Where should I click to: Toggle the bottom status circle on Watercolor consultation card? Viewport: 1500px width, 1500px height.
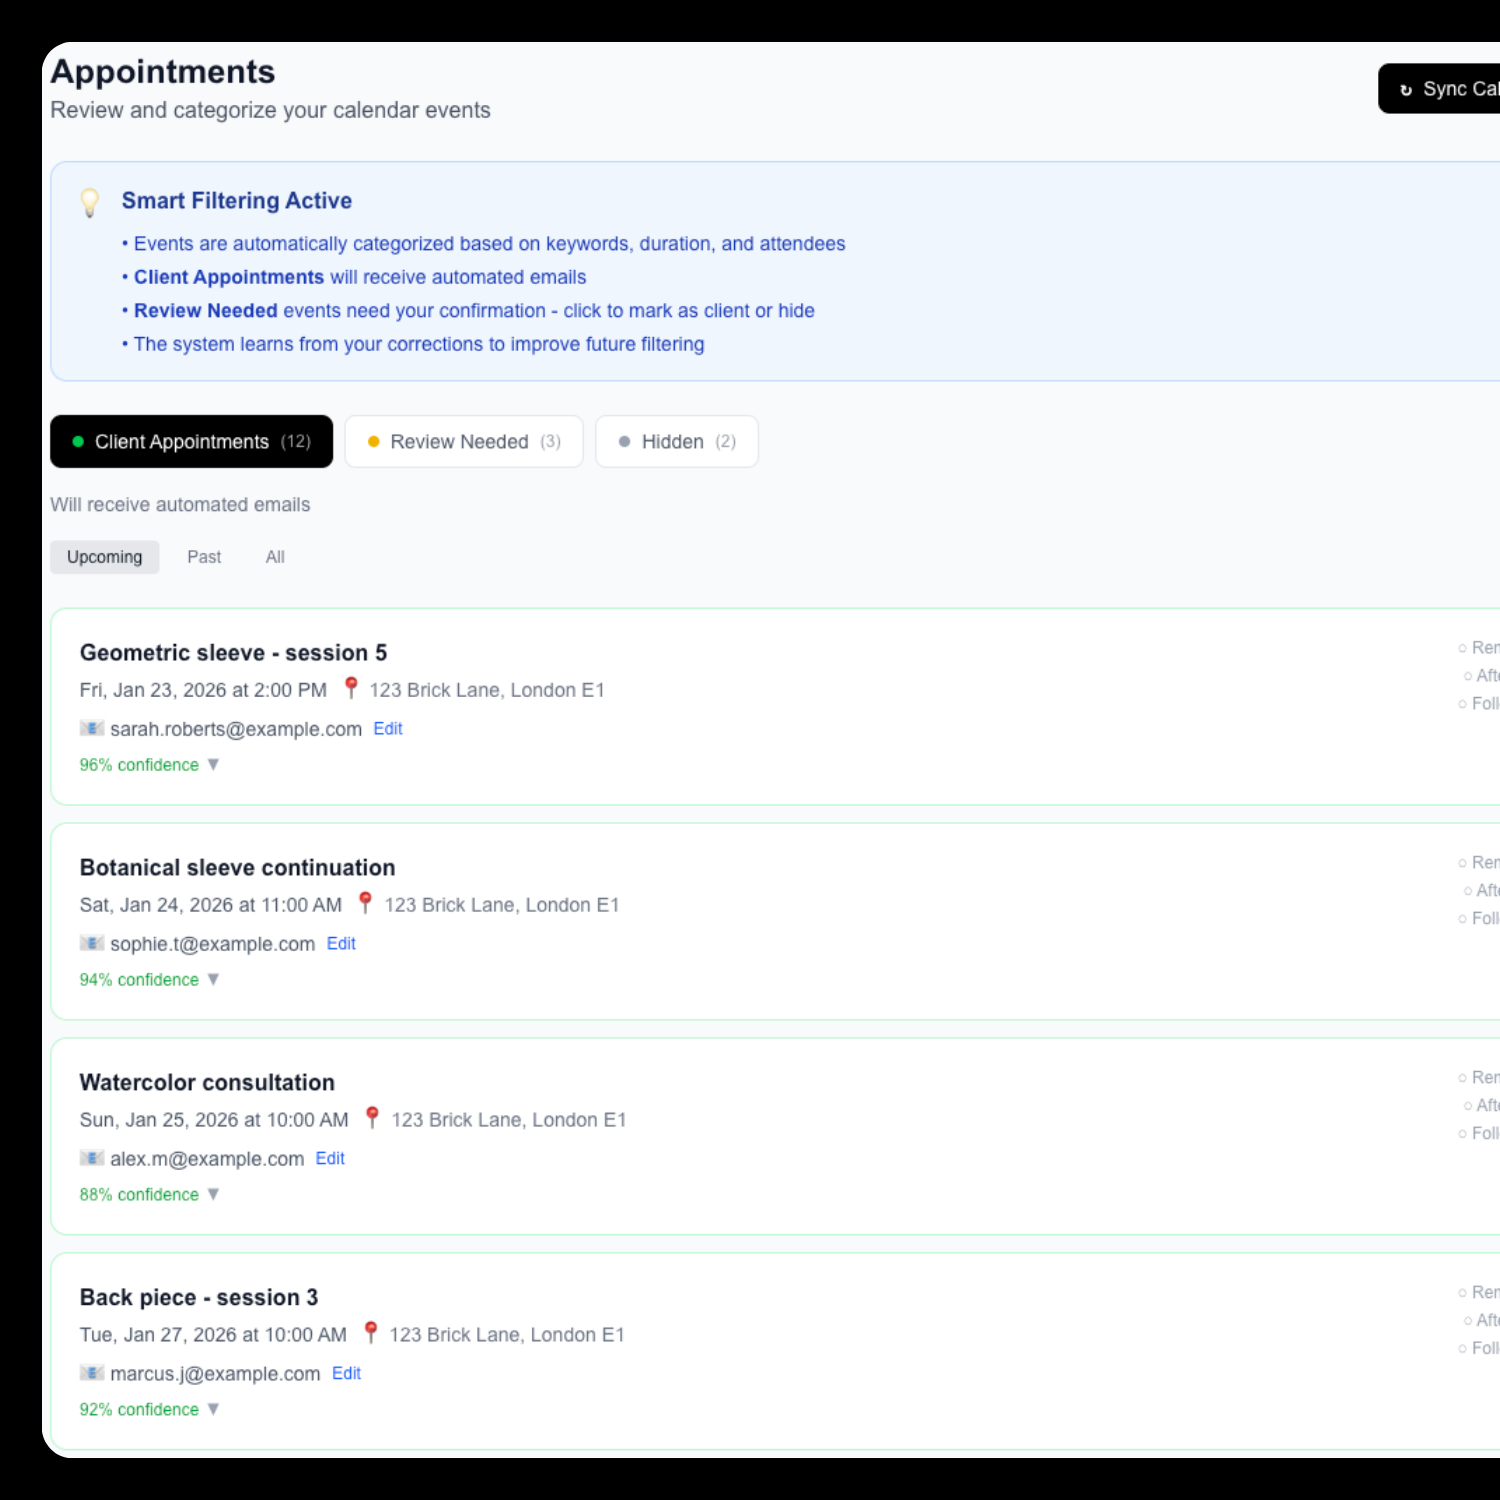click(x=1463, y=1134)
